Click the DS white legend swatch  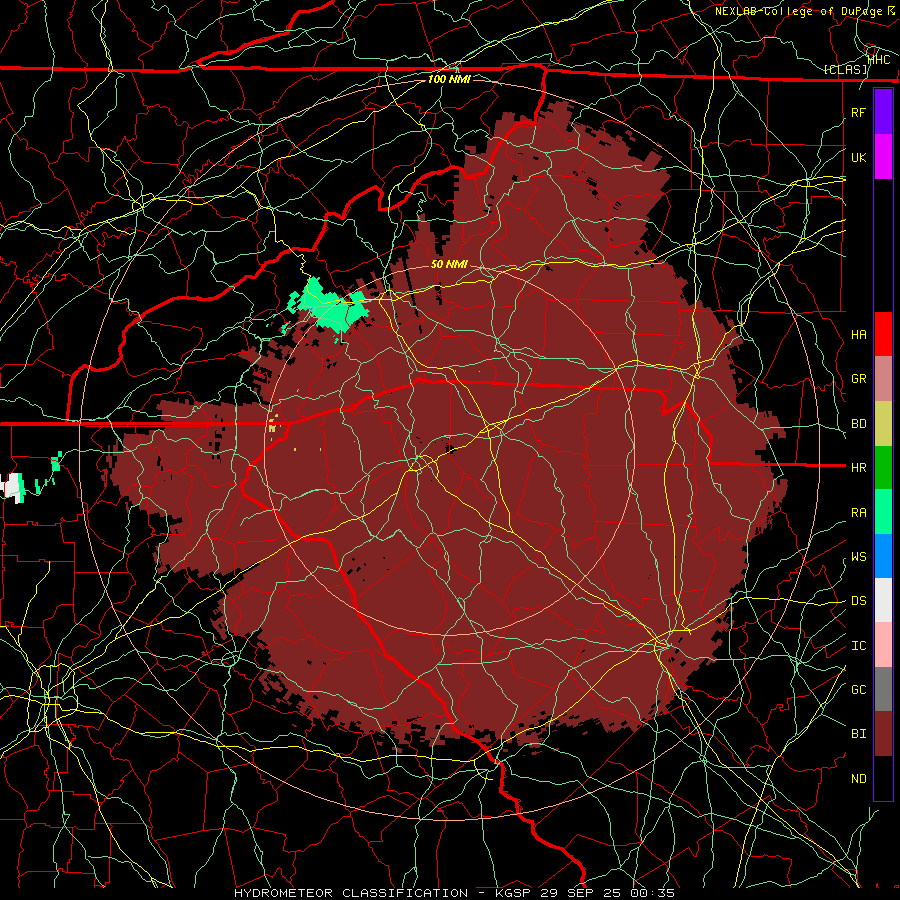(x=883, y=600)
